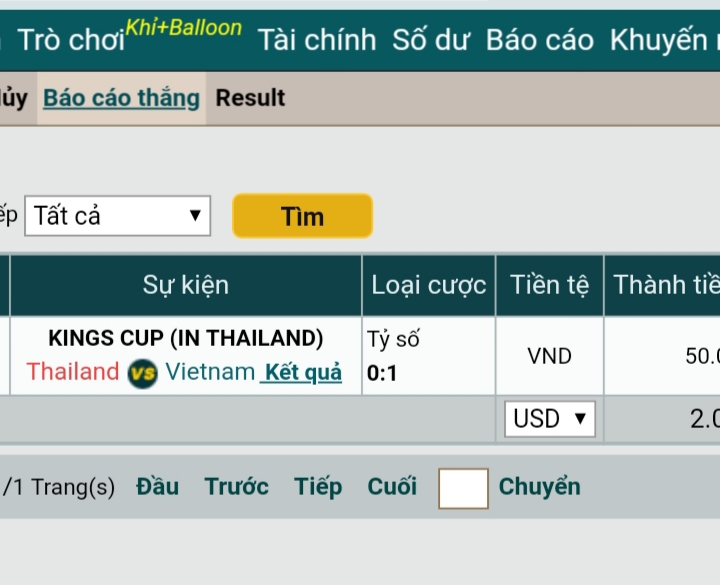Switch to the Result tab
720x585 pixels.
pyautogui.click(x=250, y=98)
